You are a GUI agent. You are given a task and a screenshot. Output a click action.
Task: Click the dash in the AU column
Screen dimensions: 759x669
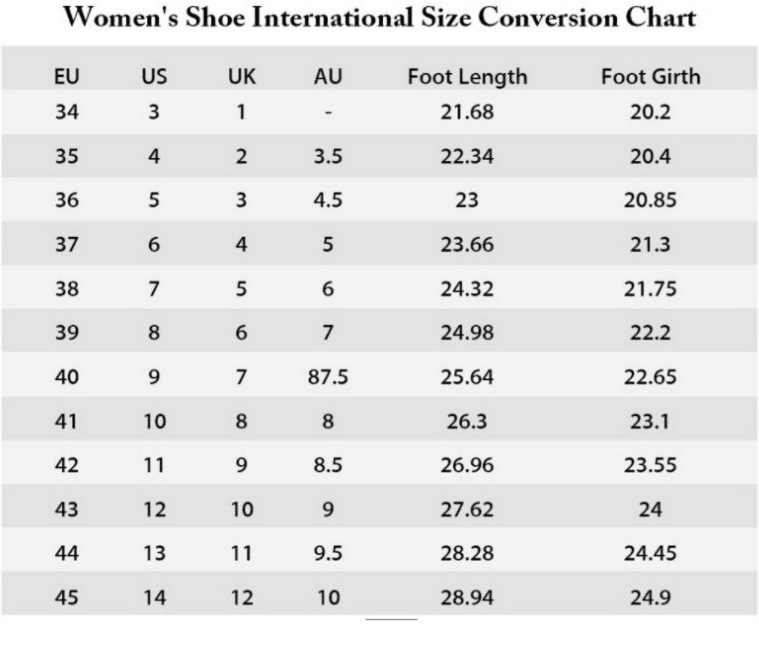coord(327,113)
